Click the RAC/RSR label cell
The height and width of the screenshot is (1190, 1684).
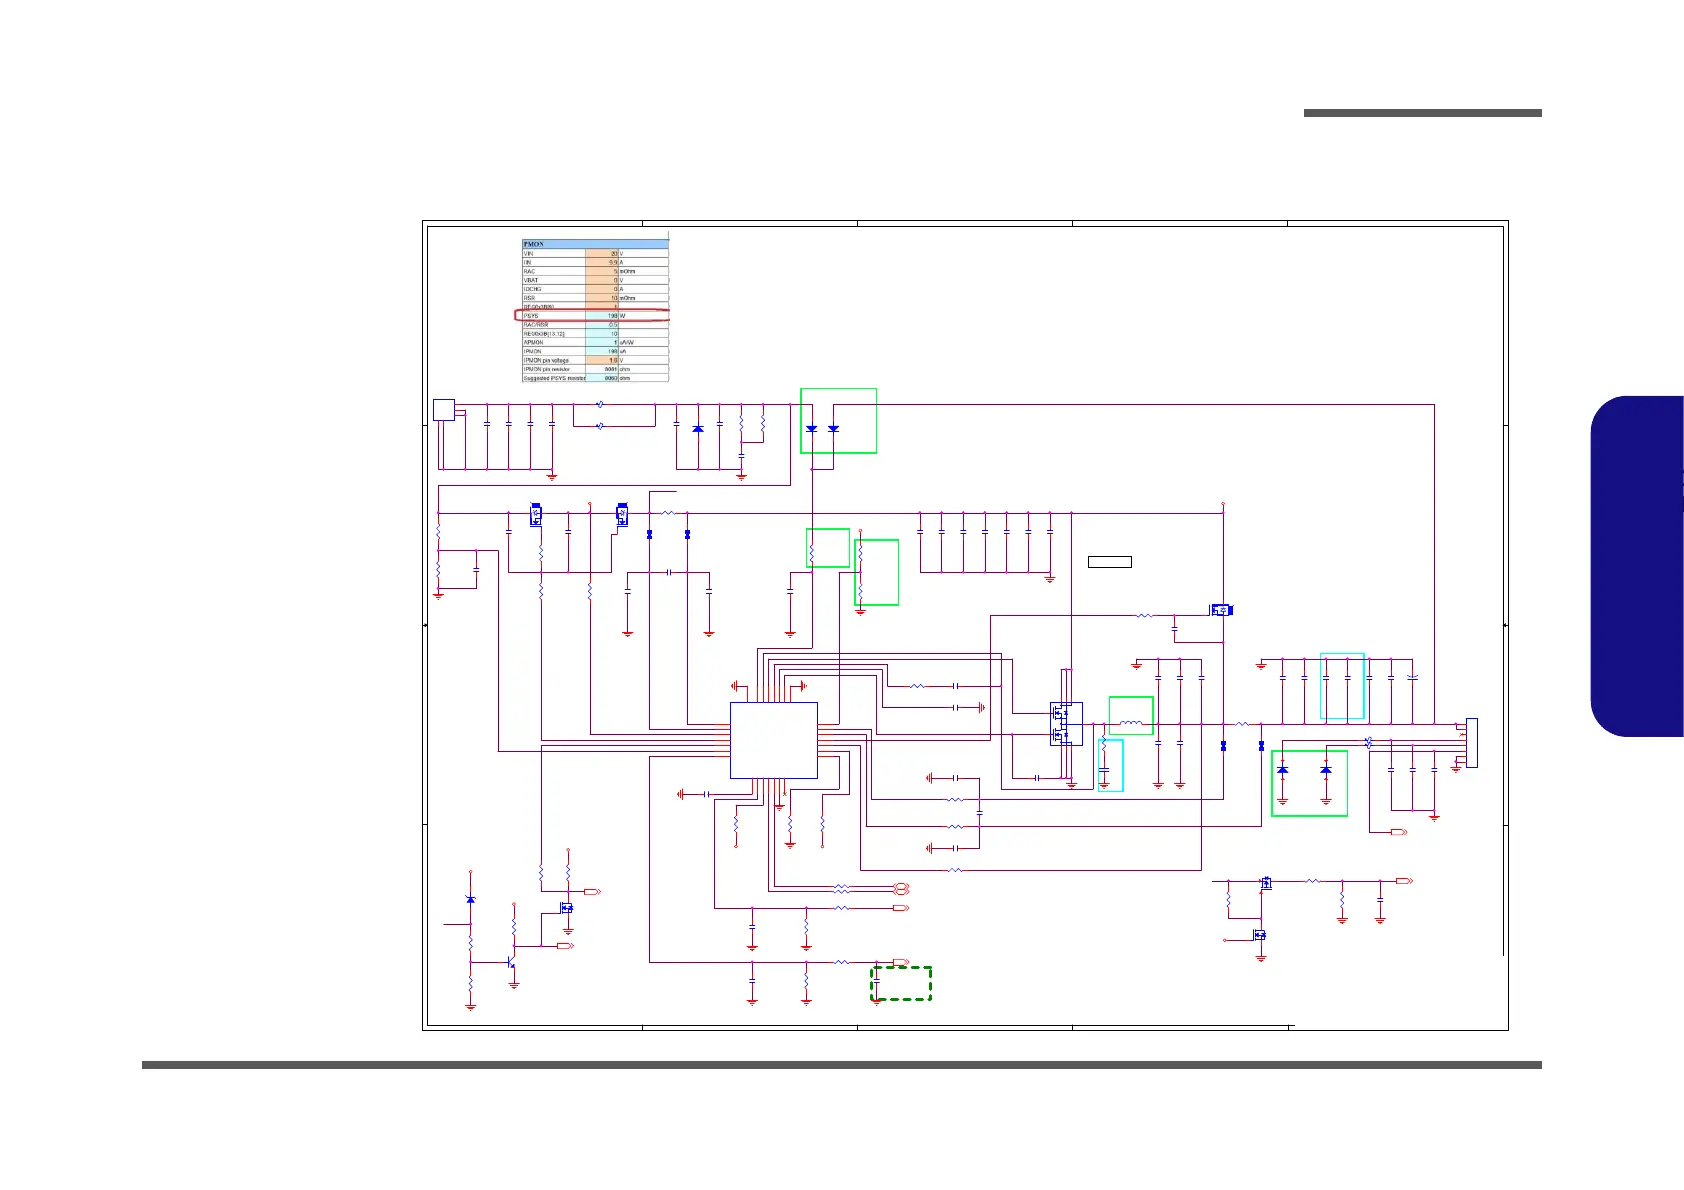(554, 324)
